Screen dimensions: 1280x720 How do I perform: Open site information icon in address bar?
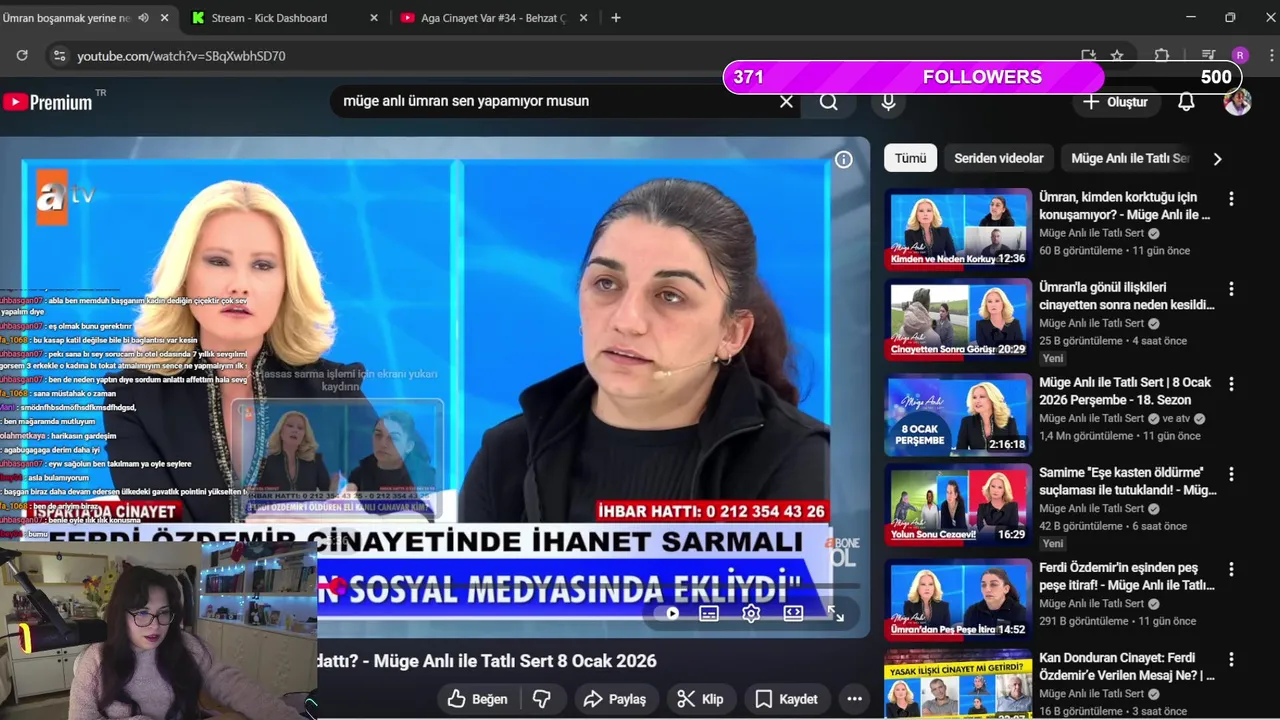(x=59, y=56)
